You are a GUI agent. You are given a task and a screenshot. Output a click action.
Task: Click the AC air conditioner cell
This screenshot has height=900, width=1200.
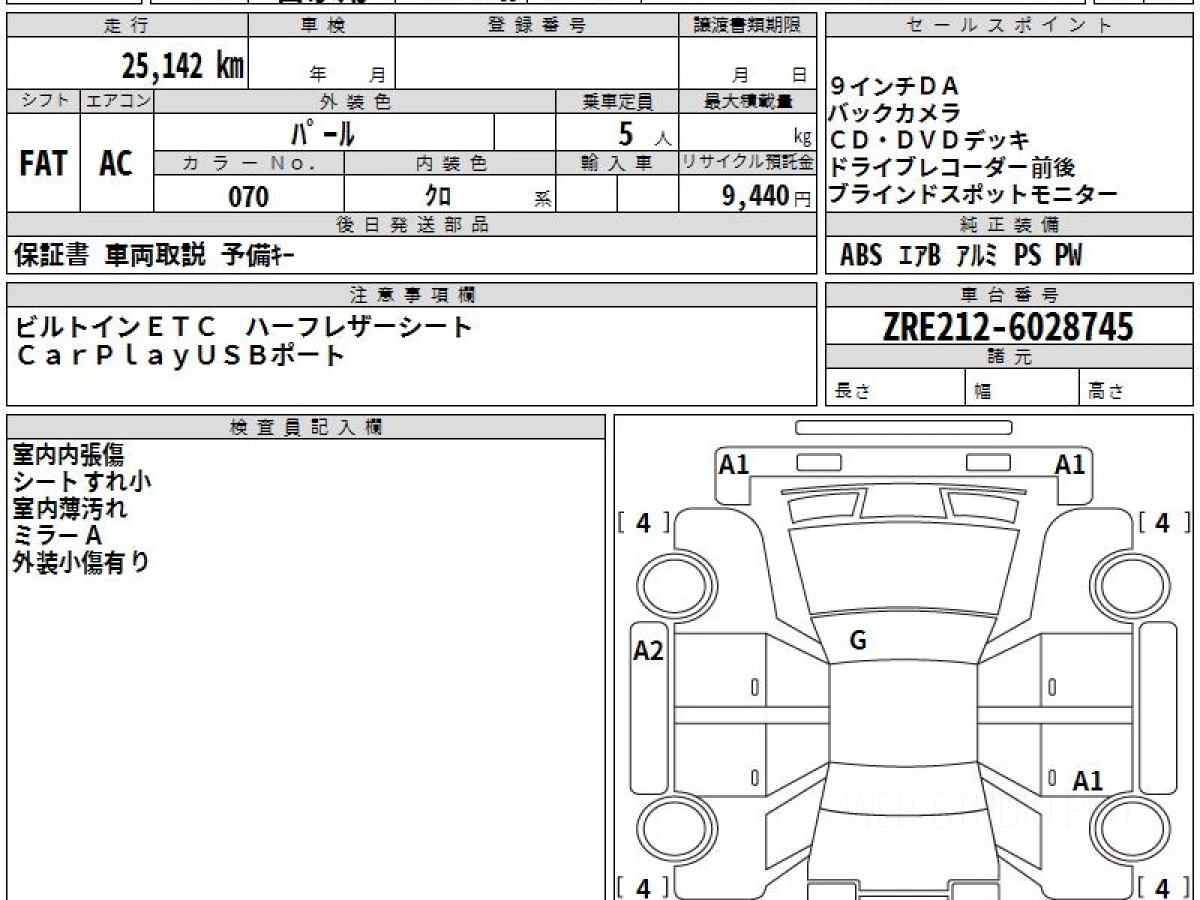[x=116, y=164]
